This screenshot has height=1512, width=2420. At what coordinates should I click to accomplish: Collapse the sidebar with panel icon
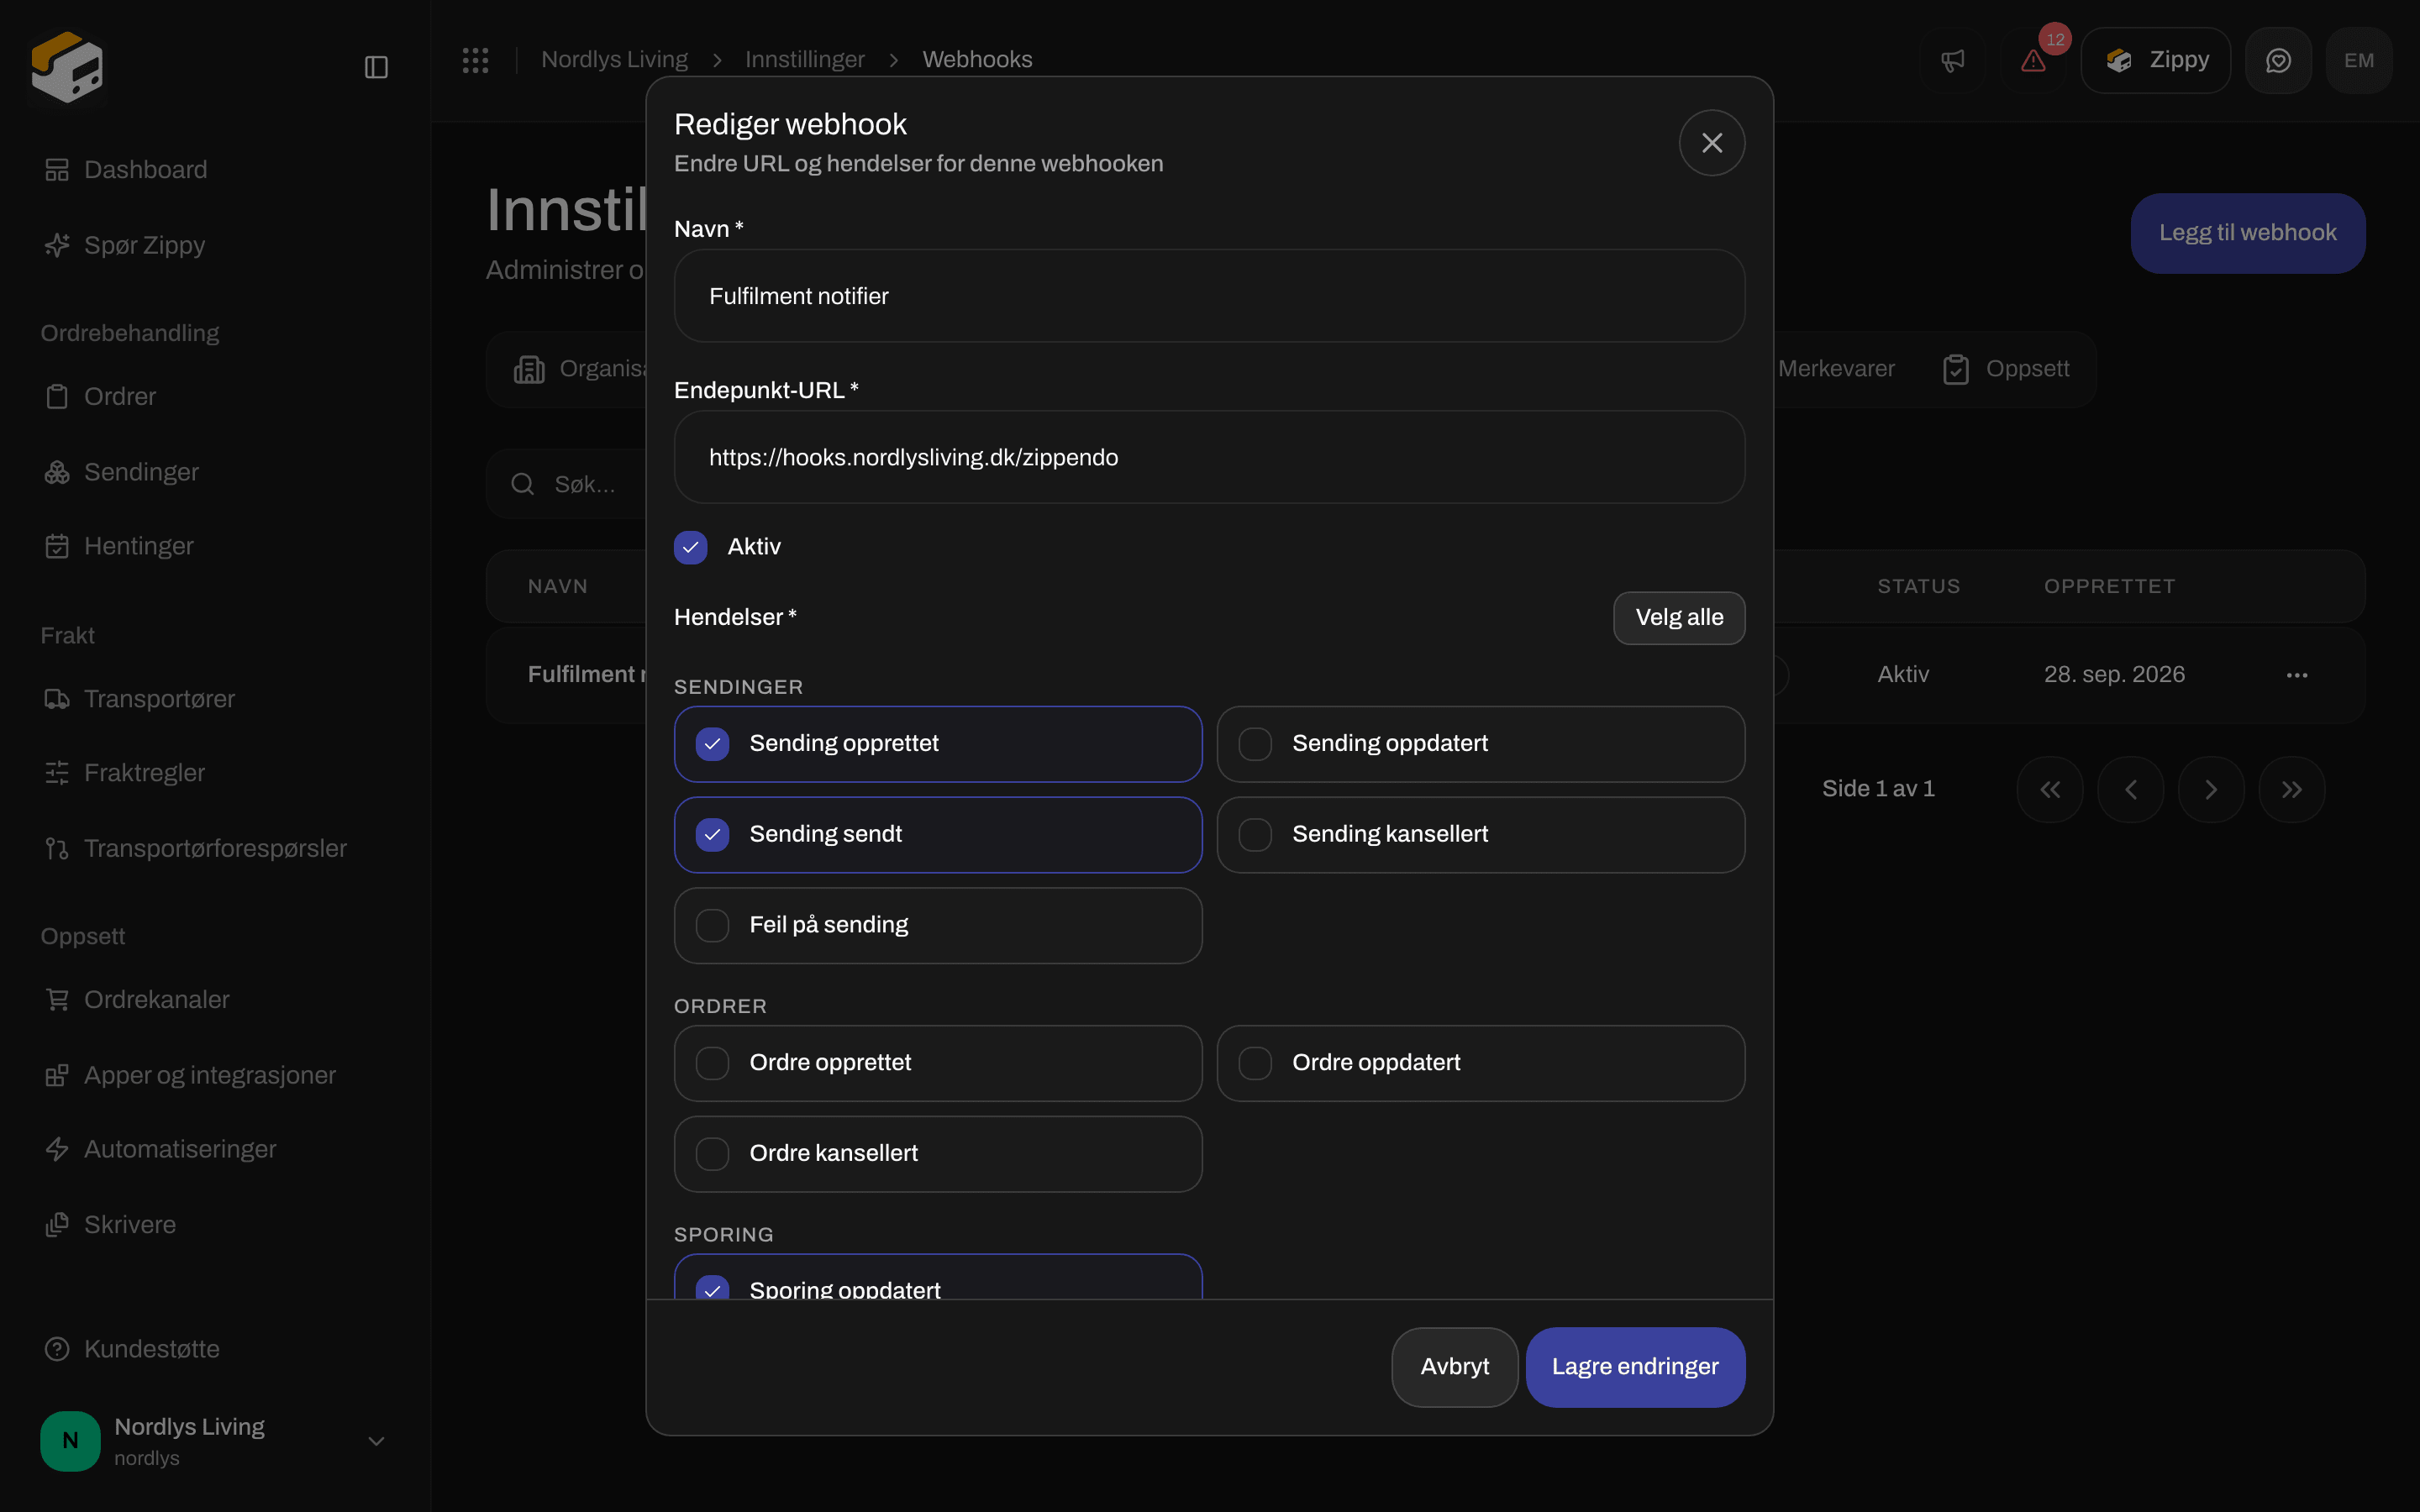pyautogui.click(x=376, y=67)
